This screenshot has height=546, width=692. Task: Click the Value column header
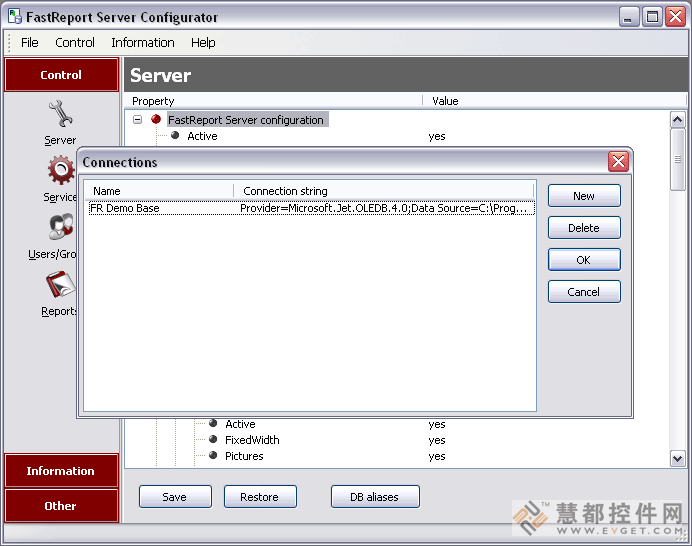click(x=554, y=101)
